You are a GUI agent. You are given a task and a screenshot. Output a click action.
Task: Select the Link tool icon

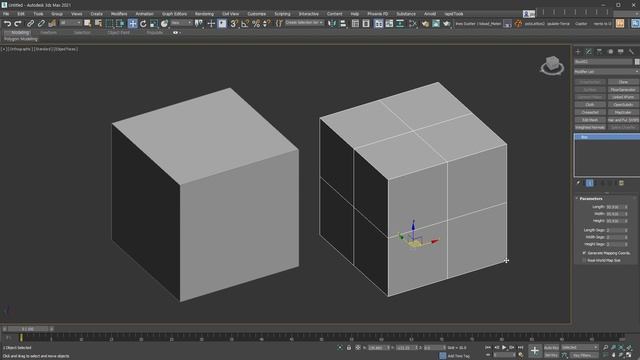click(x=30, y=24)
